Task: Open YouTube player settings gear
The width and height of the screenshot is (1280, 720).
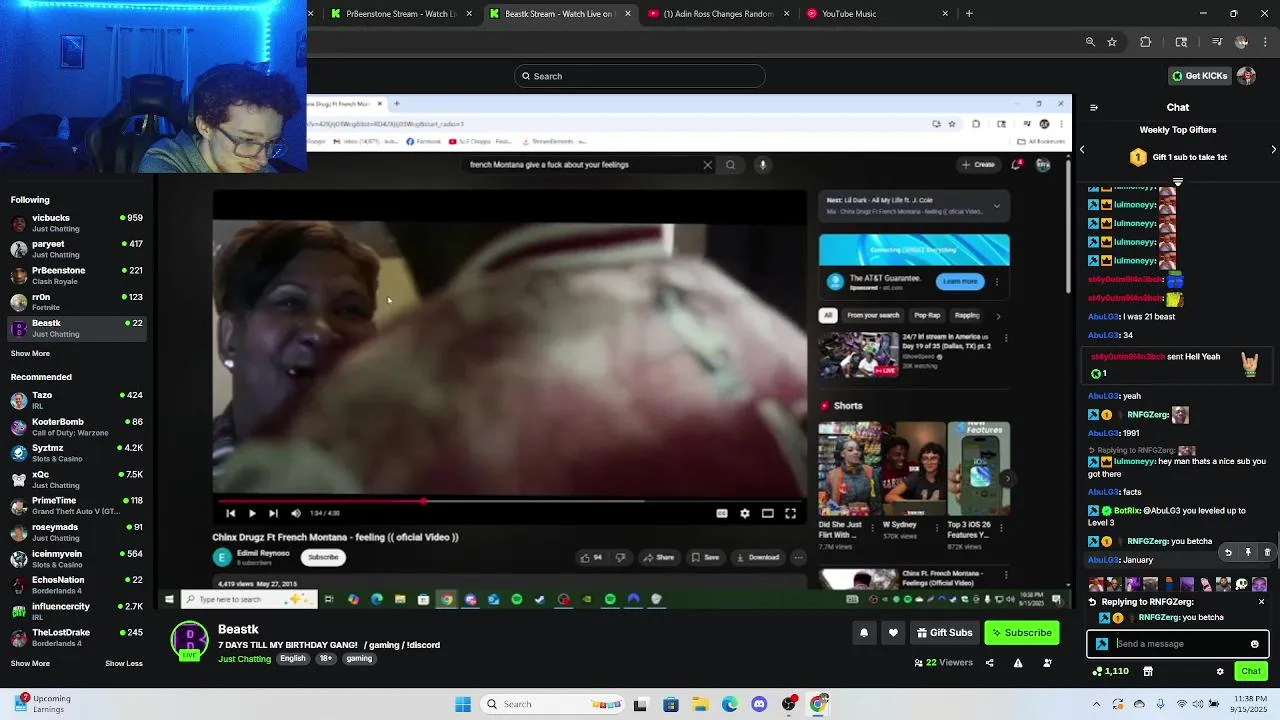Action: (745, 513)
